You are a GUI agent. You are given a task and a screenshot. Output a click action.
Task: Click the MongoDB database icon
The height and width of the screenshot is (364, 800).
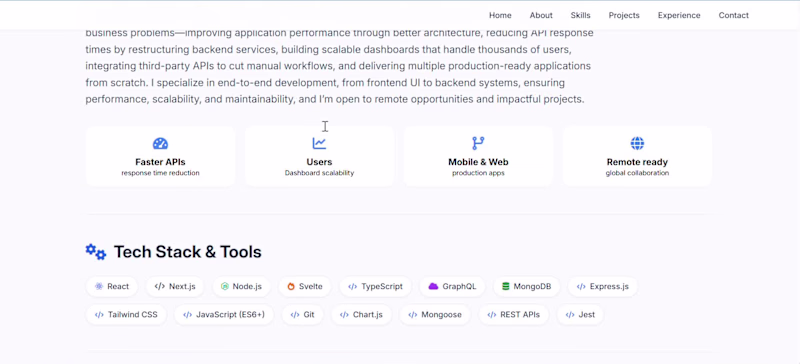click(506, 286)
